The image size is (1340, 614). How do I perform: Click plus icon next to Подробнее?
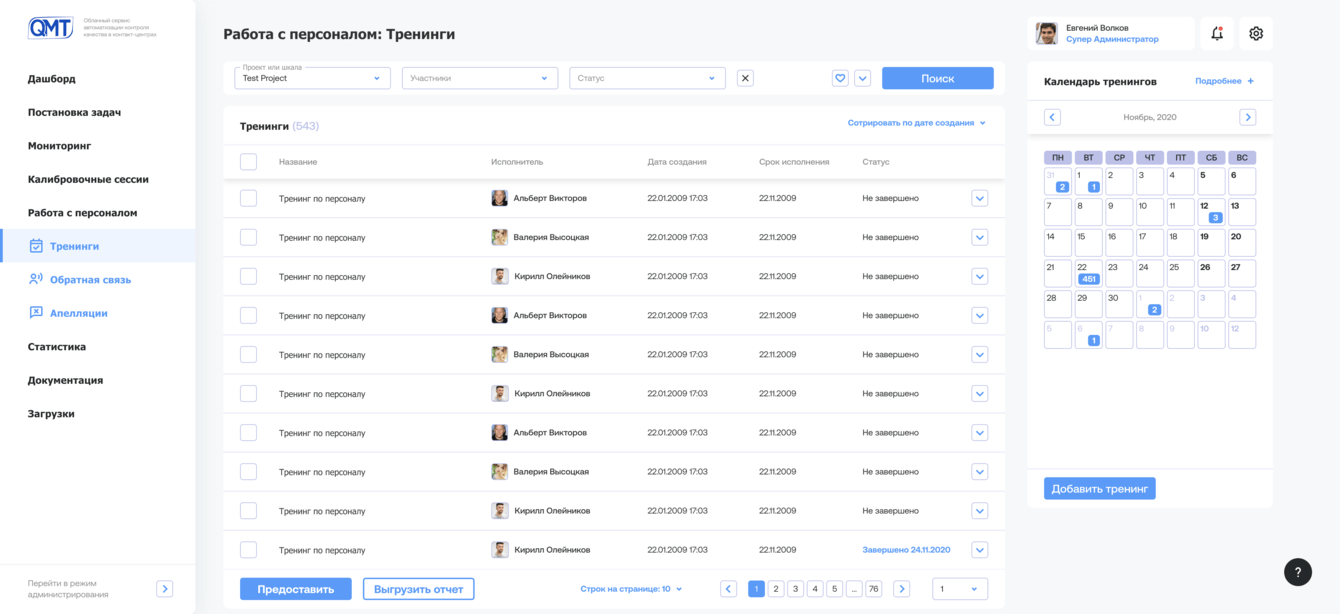pyautogui.click(x=1250, y=81)
